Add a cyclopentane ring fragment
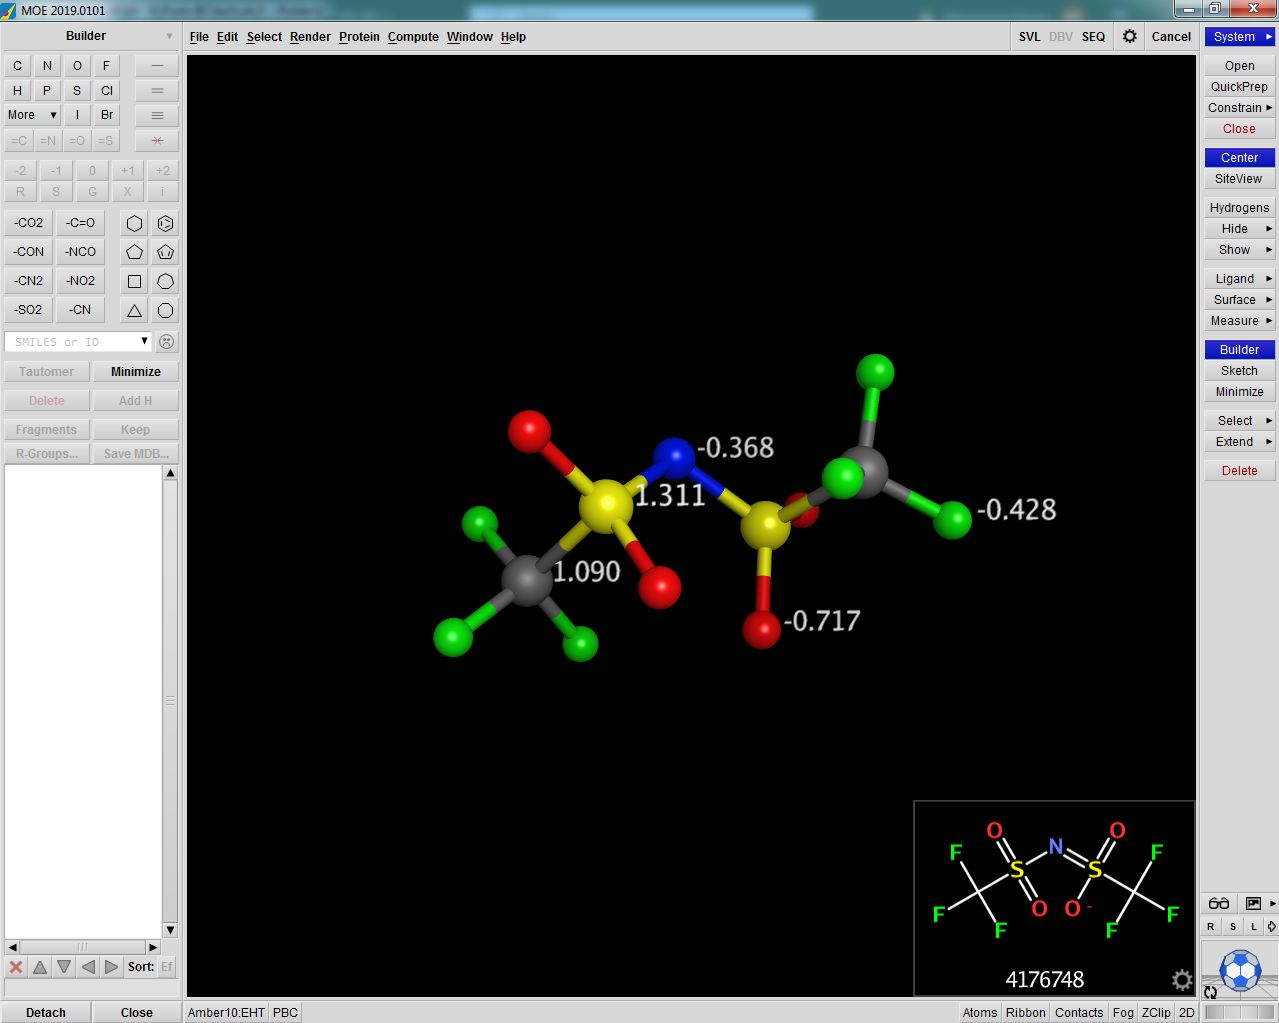The width and height of the screenshot is (1279, 1023). click(x=134, y=252)
